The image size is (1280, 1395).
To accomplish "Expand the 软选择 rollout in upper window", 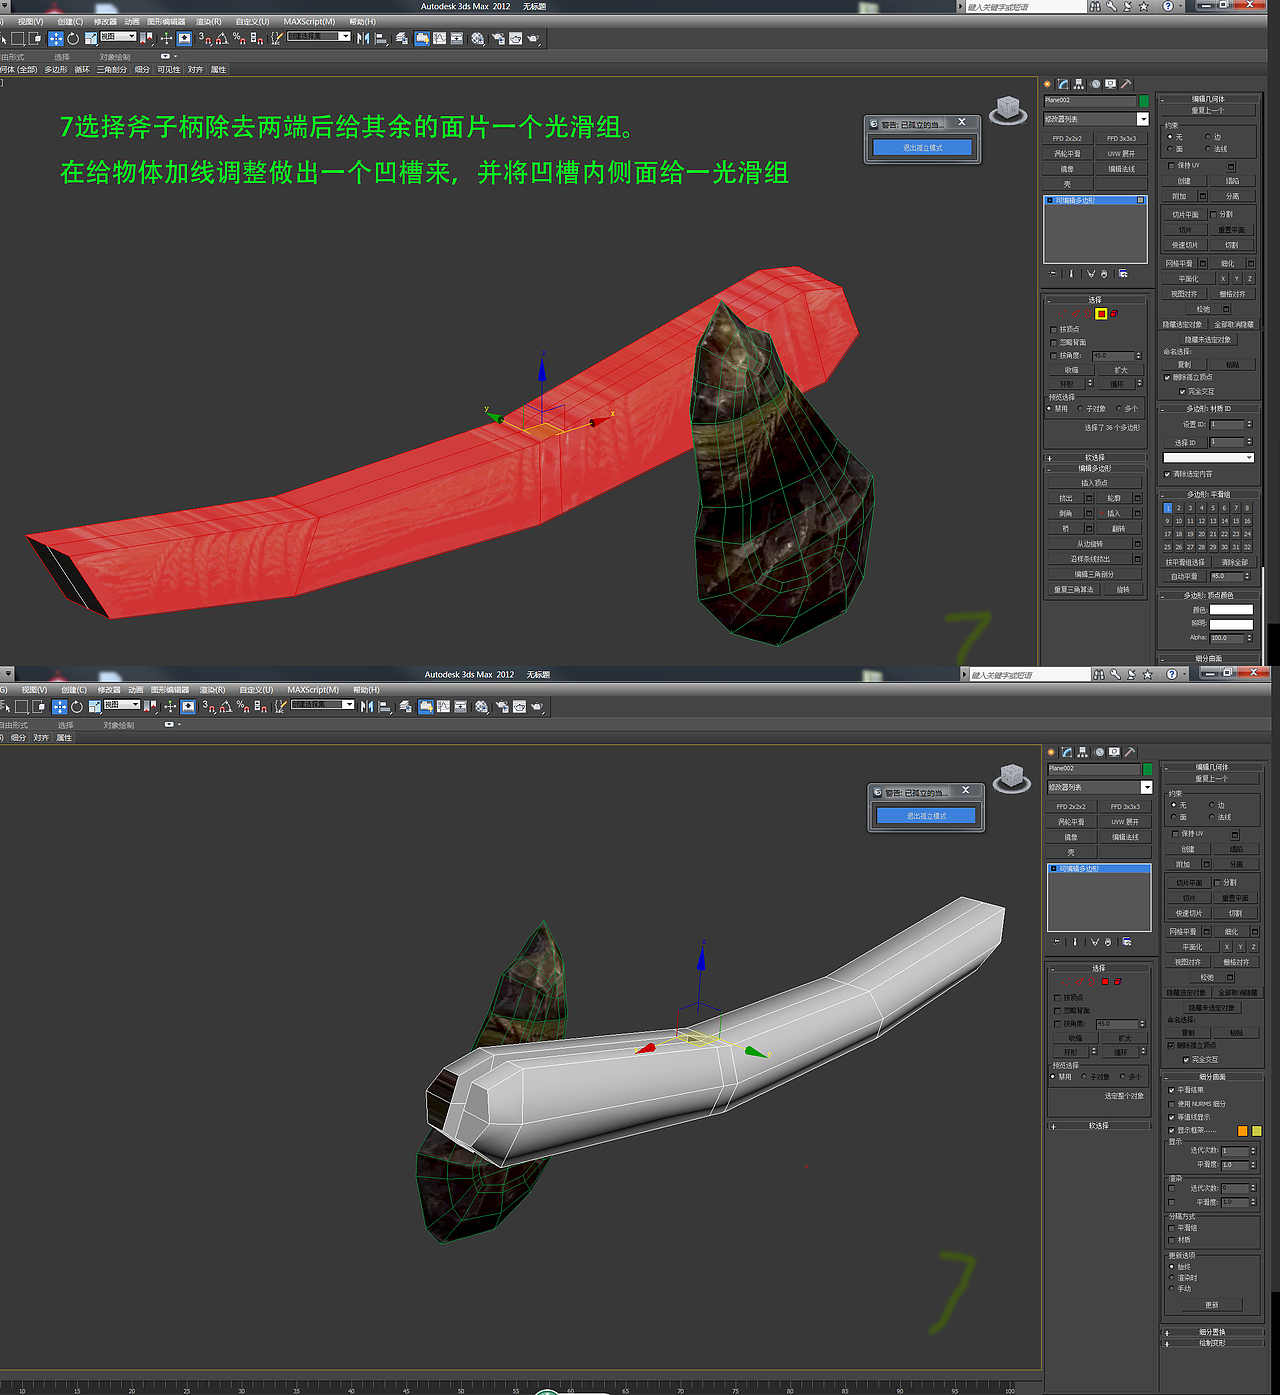I will 1095,457.
